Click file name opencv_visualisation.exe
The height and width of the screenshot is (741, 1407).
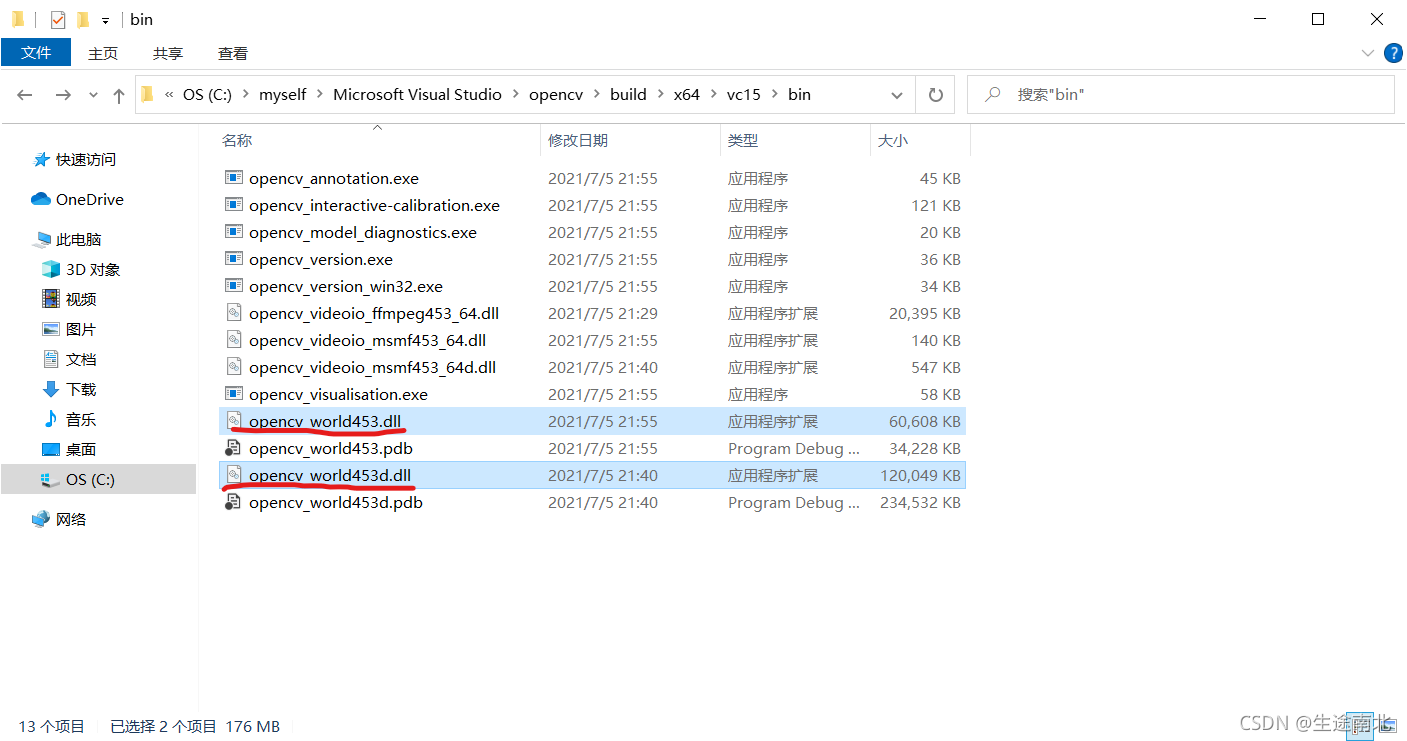(338, 394)
